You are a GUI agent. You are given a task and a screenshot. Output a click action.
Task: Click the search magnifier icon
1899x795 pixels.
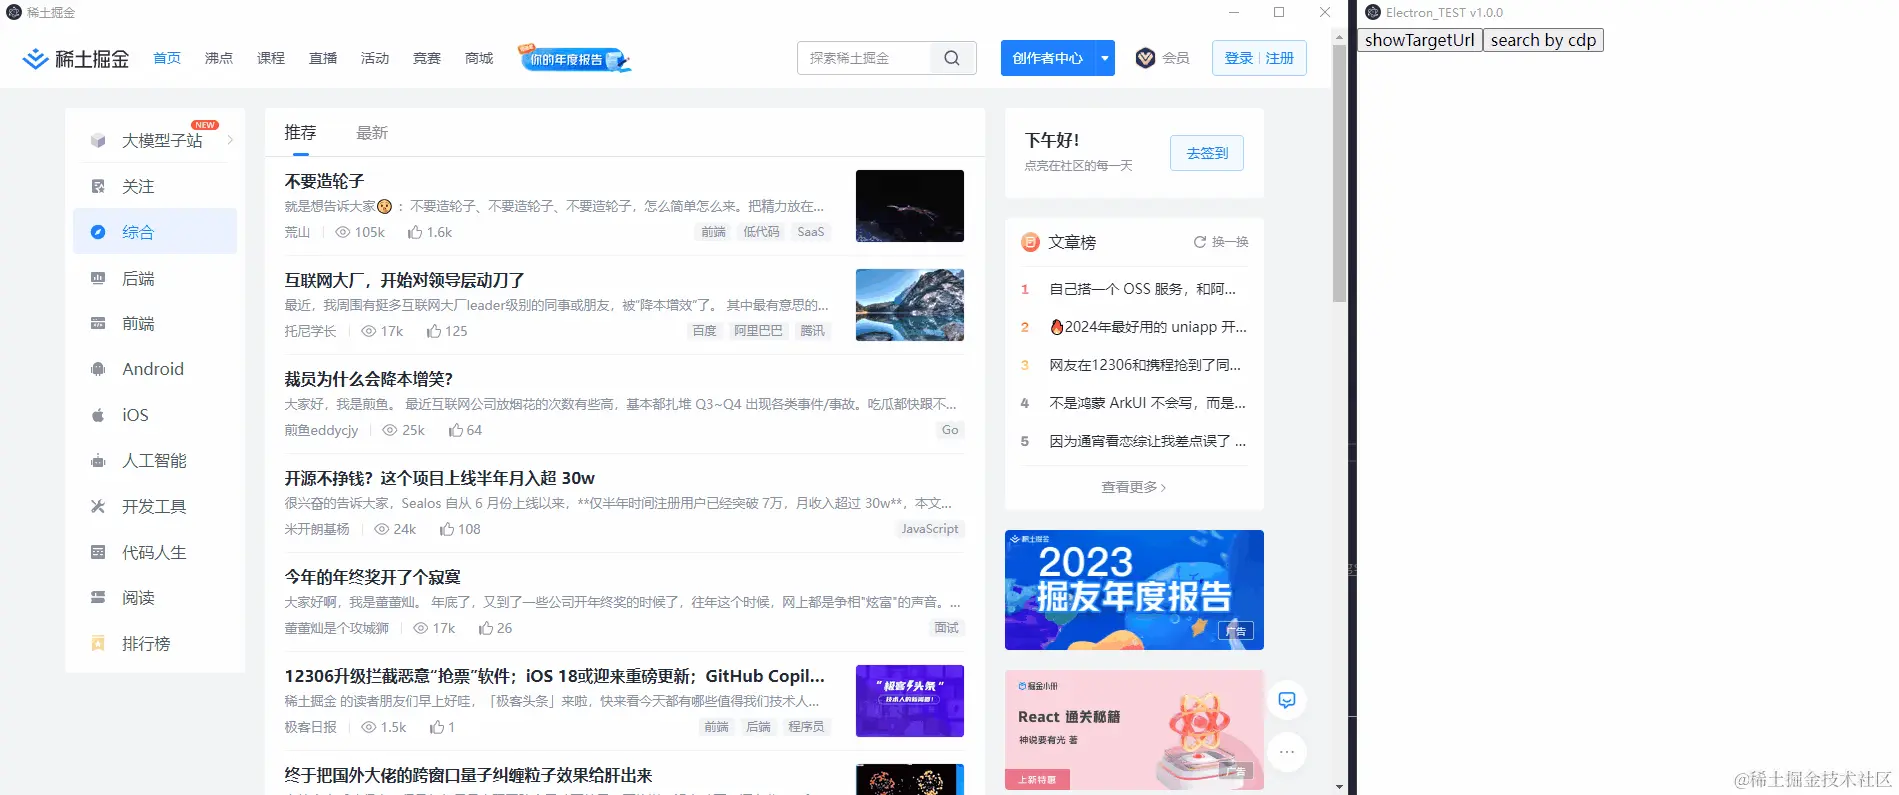tap(952, 58)
